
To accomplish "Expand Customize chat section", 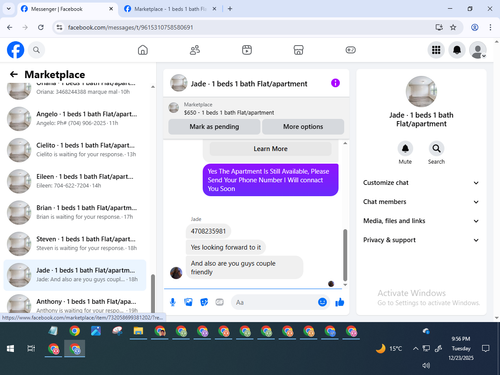I will [x=421, y=183].
